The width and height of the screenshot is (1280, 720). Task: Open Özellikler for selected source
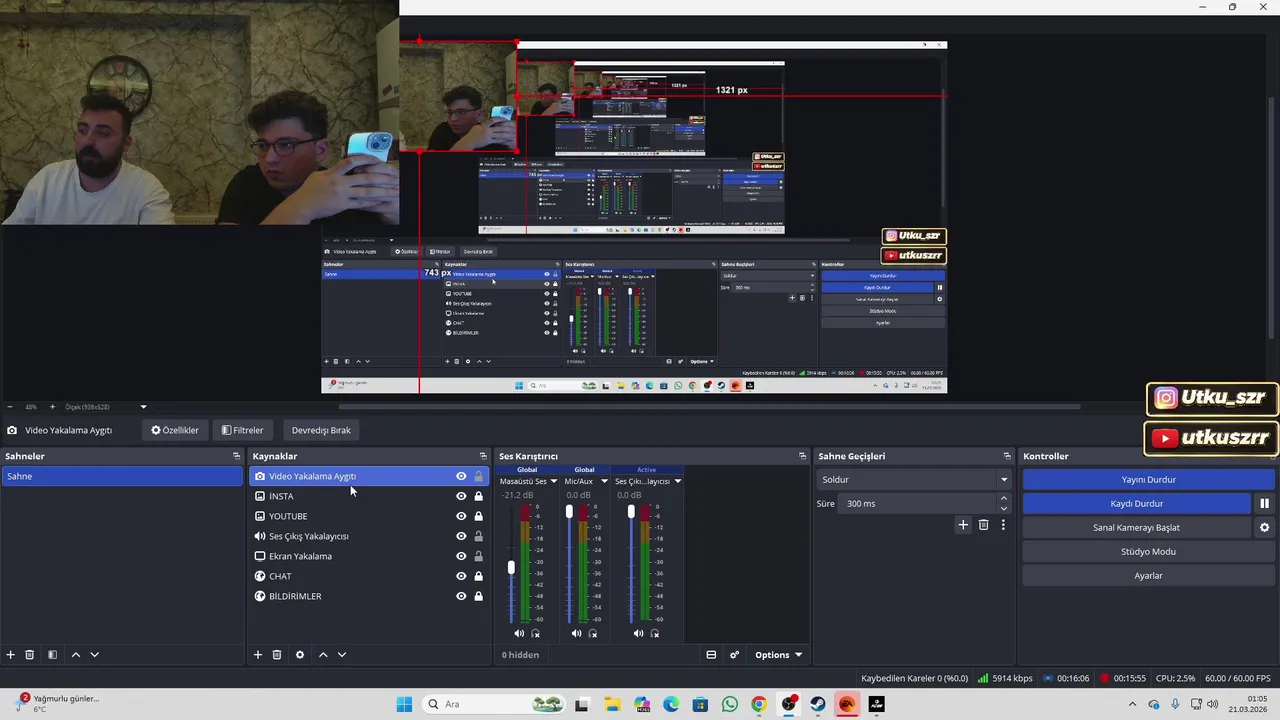pyautogui.click(x=175, y=430)
